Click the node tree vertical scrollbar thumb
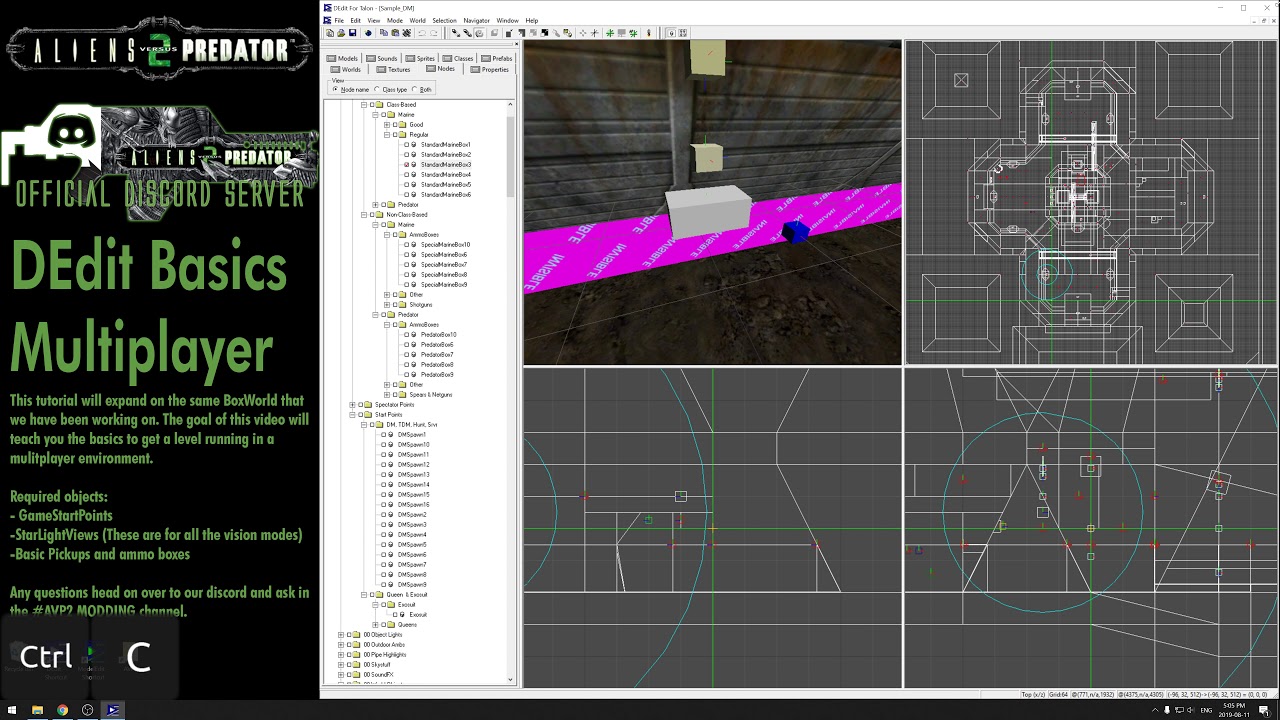Image resolution: width=1280 pixels, height=720 pixels. pyautogui.click(x=511, y=155)
